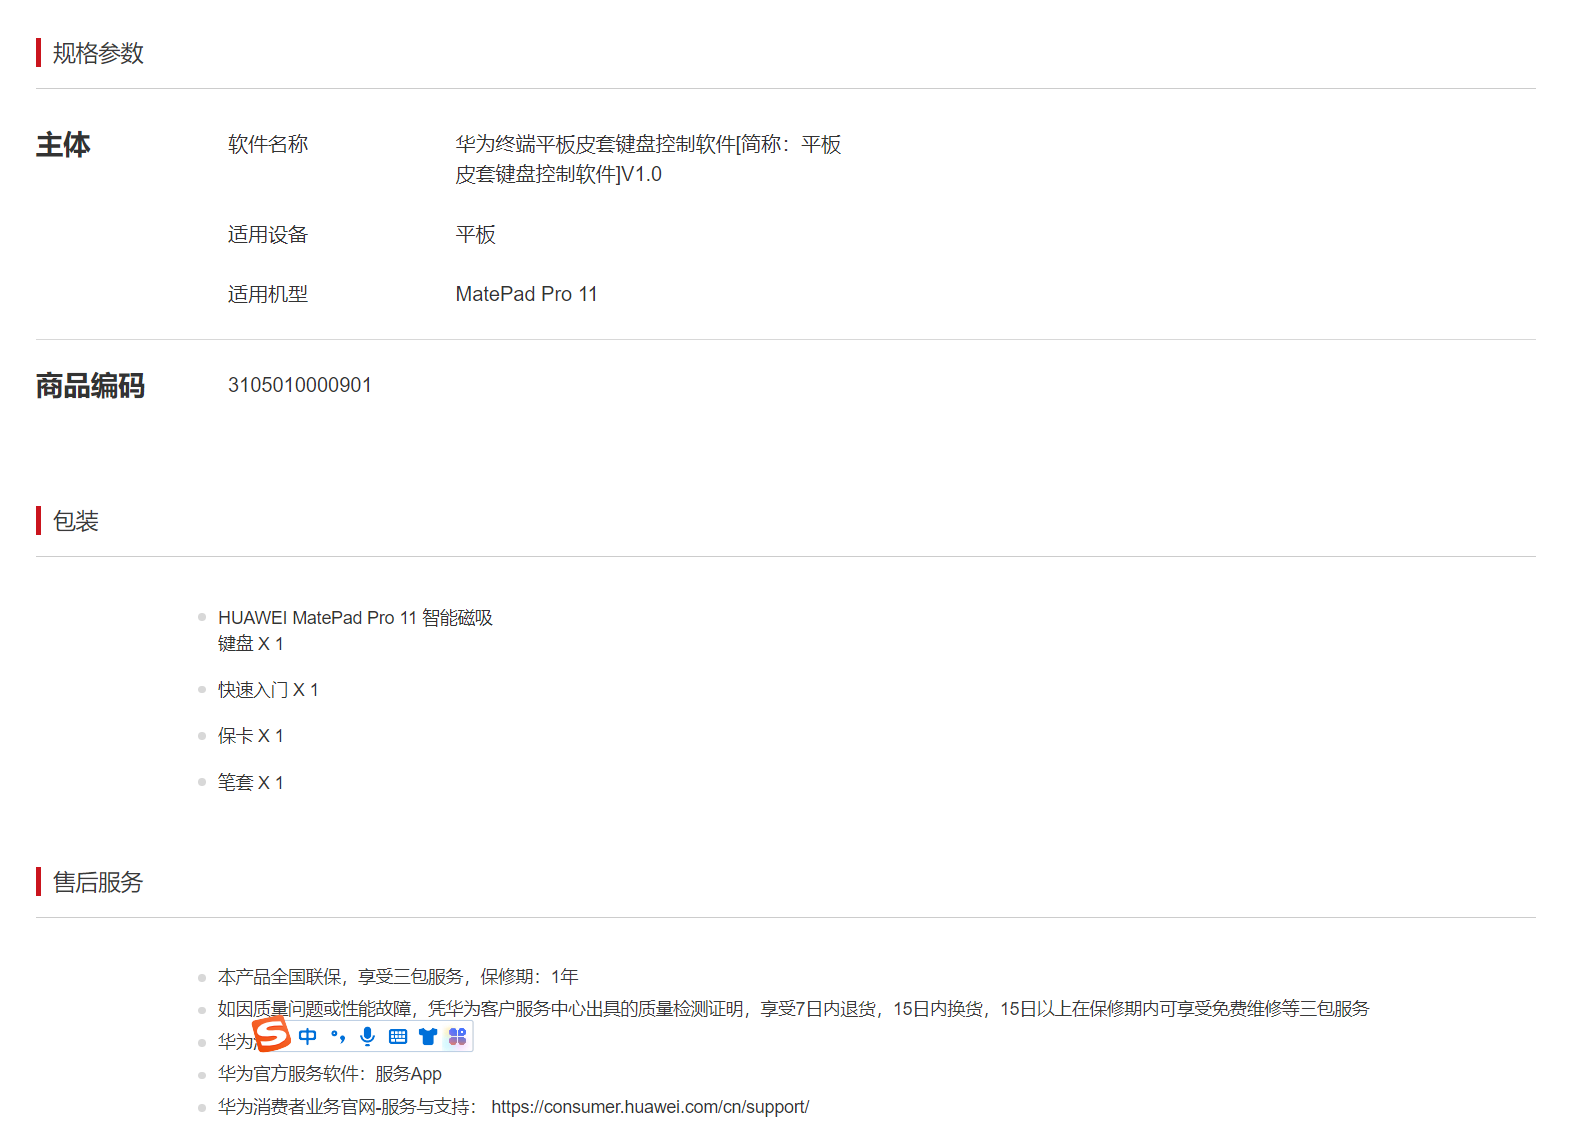The width and height of the screenshot is (1596, 1139).
Task: Open Sogou skin shirt icon
Action: click(428, 1036)
